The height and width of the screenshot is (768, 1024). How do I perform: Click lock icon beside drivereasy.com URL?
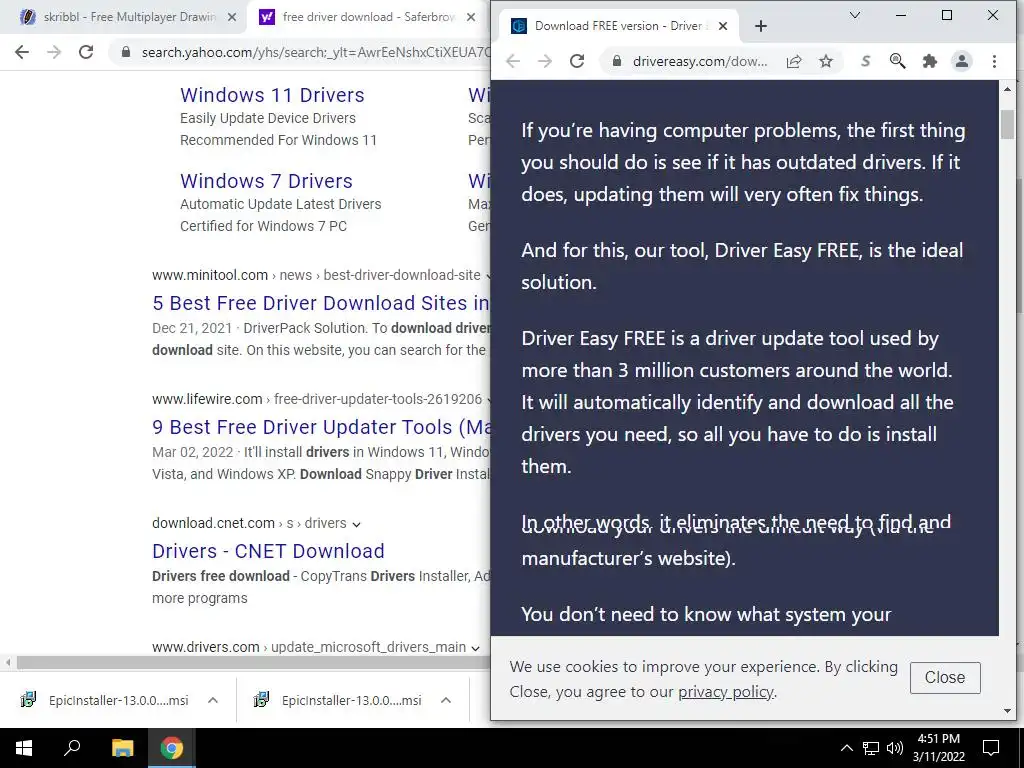[616, 61]
